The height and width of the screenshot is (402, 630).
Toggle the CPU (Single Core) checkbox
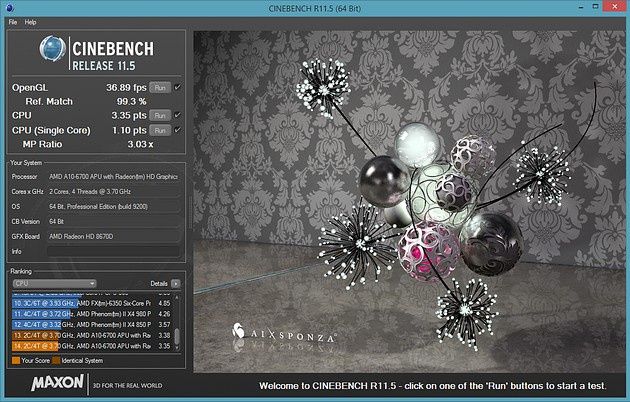click(177, 130)
